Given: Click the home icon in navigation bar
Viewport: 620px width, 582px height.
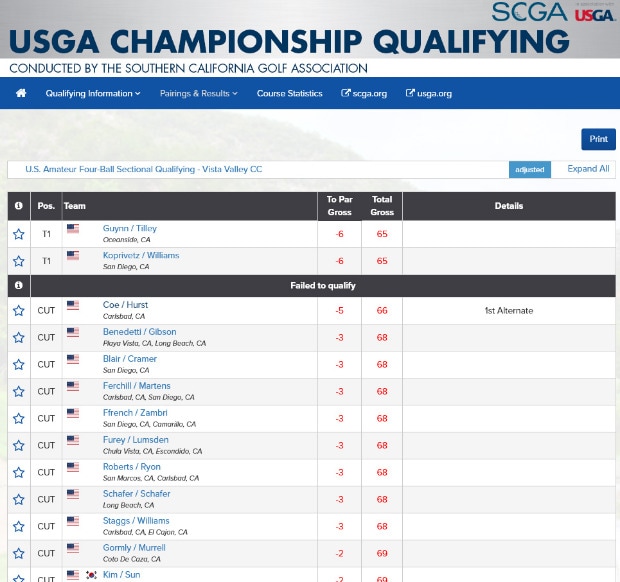Looking at the screenshot, I should [20, 93].
